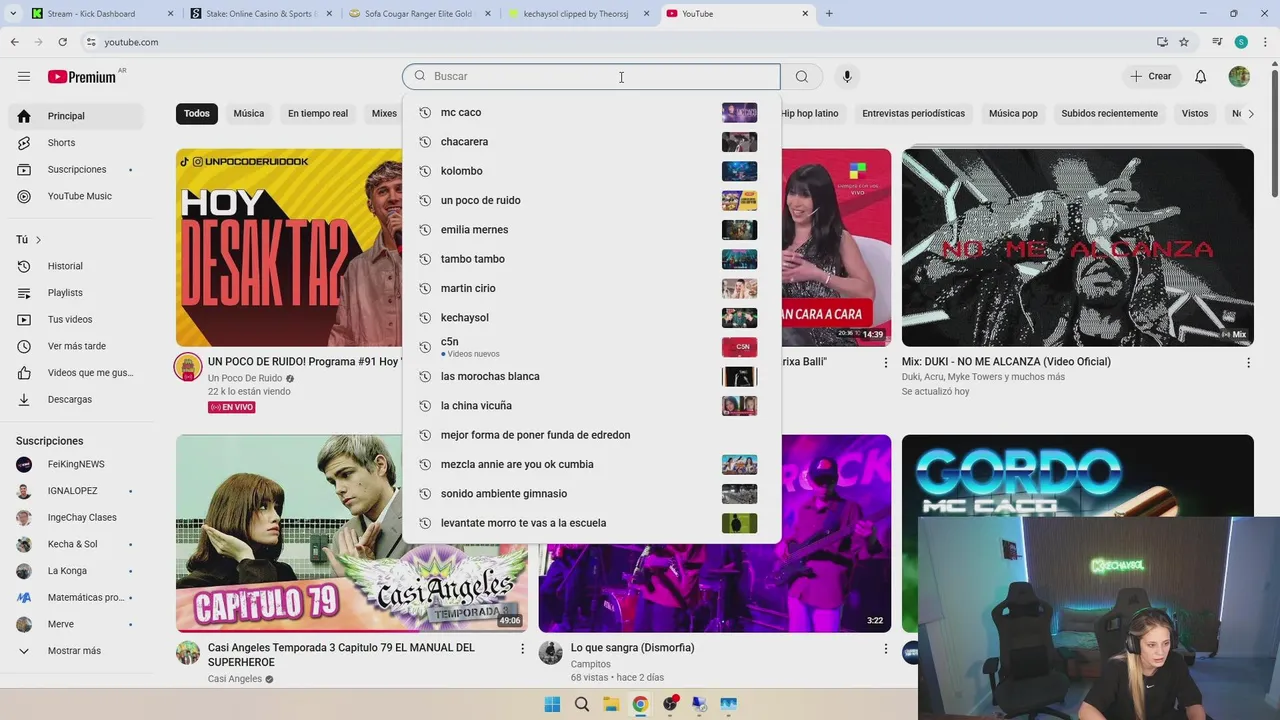Open IGNALOPEZ subscription channel

76,491
